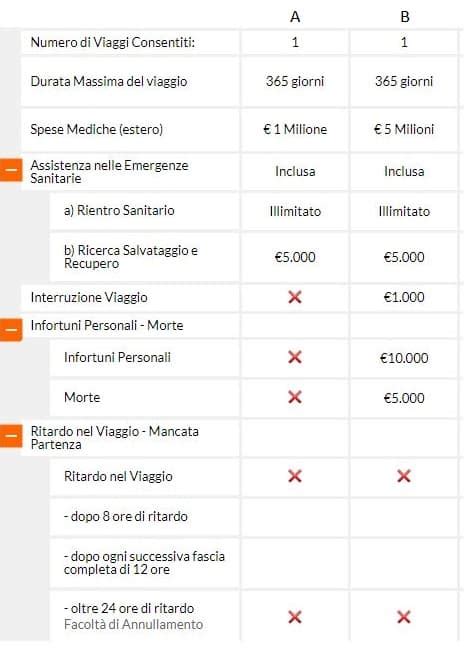Click plan B red X for Ritardo nel Viaggio
This screenshot has height=657, width=464.
(x=404, y=476)
